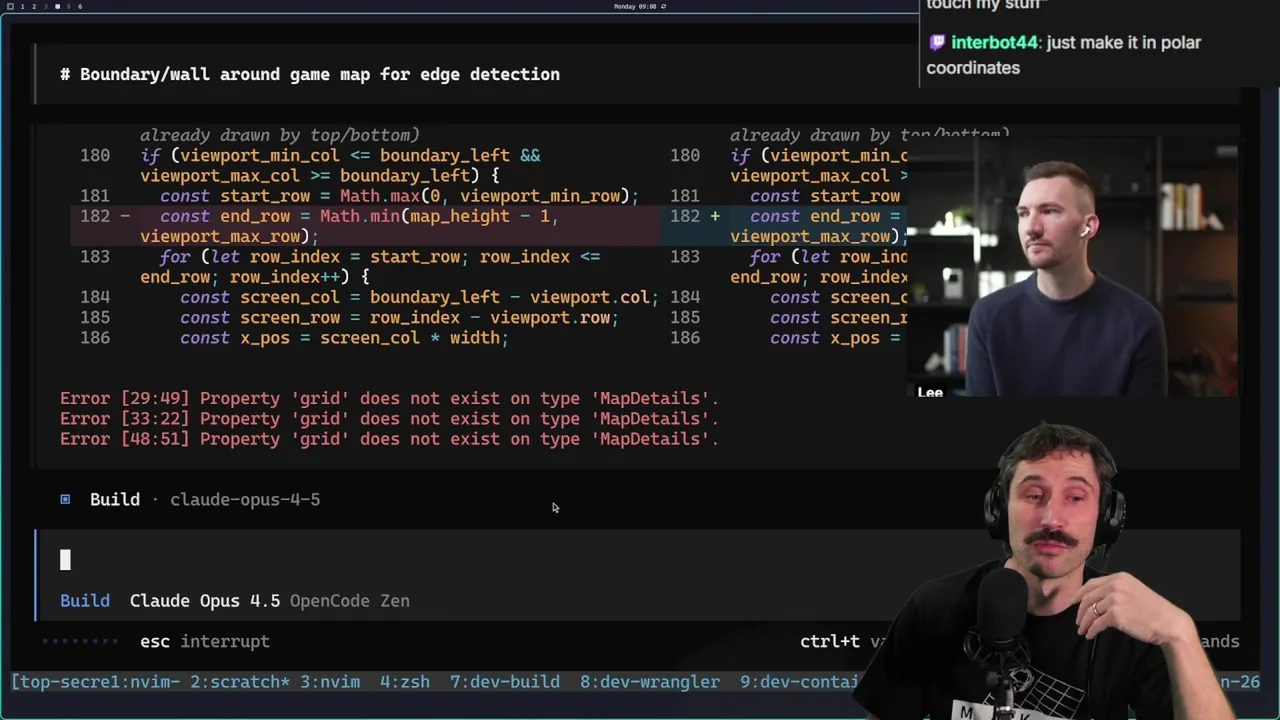The image size is (1280, 720).
Task: Click the OpenCode Zen provider label
Action: pyautogui.click(x=350, y=601)
